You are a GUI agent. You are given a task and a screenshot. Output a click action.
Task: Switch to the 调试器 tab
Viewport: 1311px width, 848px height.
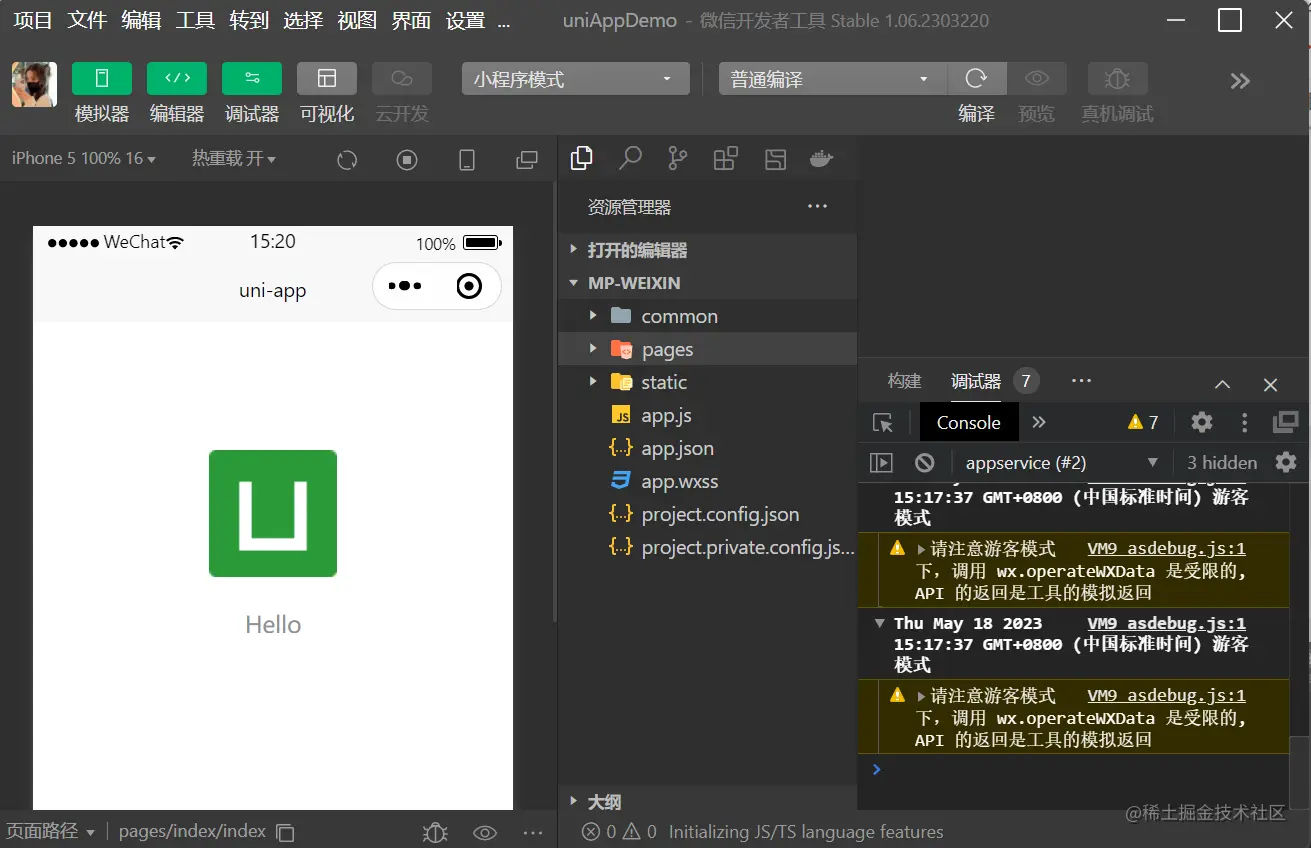pyautogui.click(x=976, y=381)
